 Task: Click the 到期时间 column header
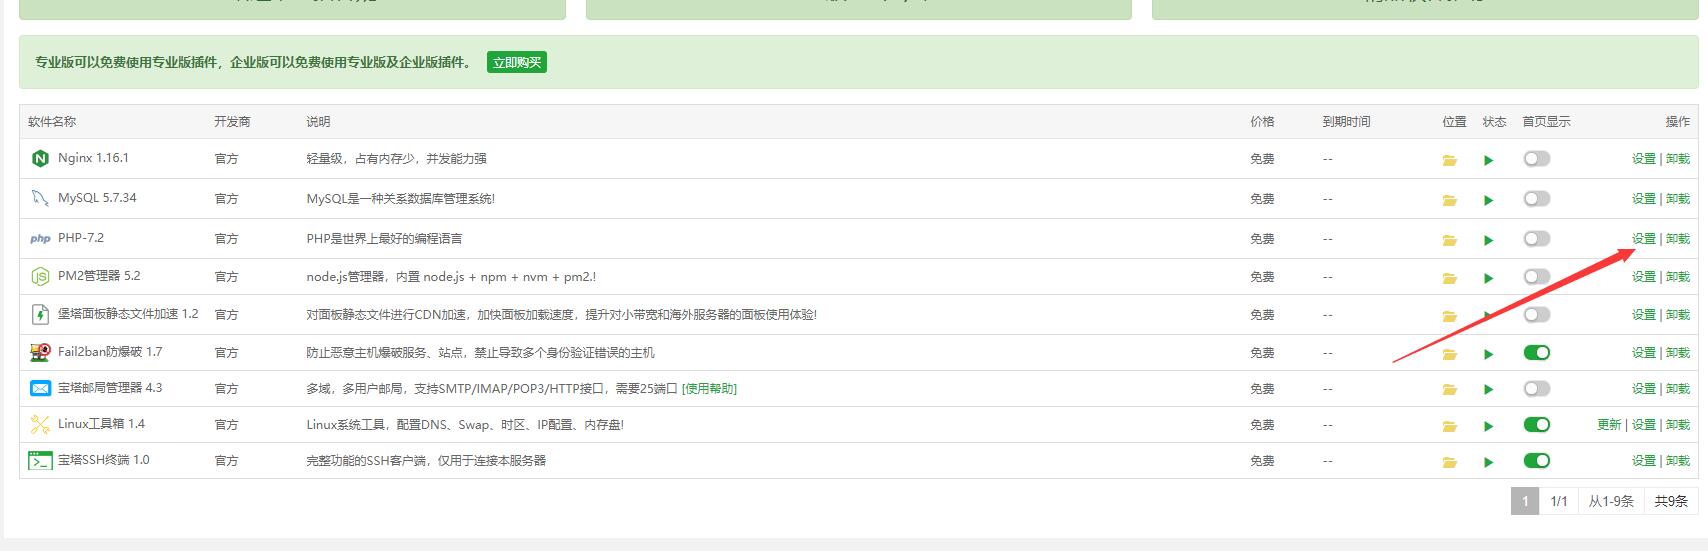[x=1346, y=122]
